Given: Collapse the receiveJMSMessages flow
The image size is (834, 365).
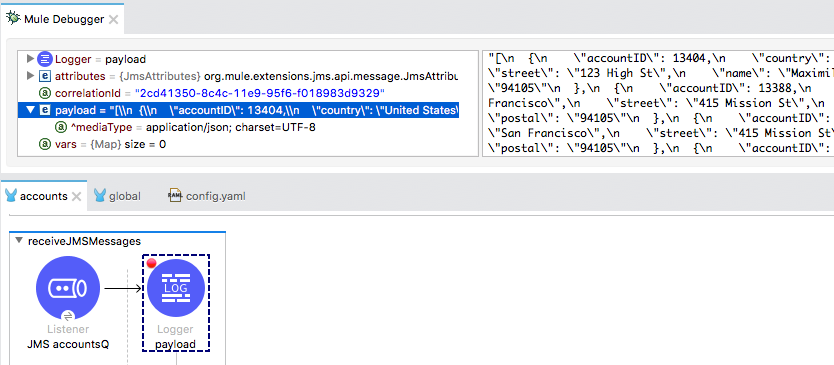Looking at the screenshot, I should point(20,241).
